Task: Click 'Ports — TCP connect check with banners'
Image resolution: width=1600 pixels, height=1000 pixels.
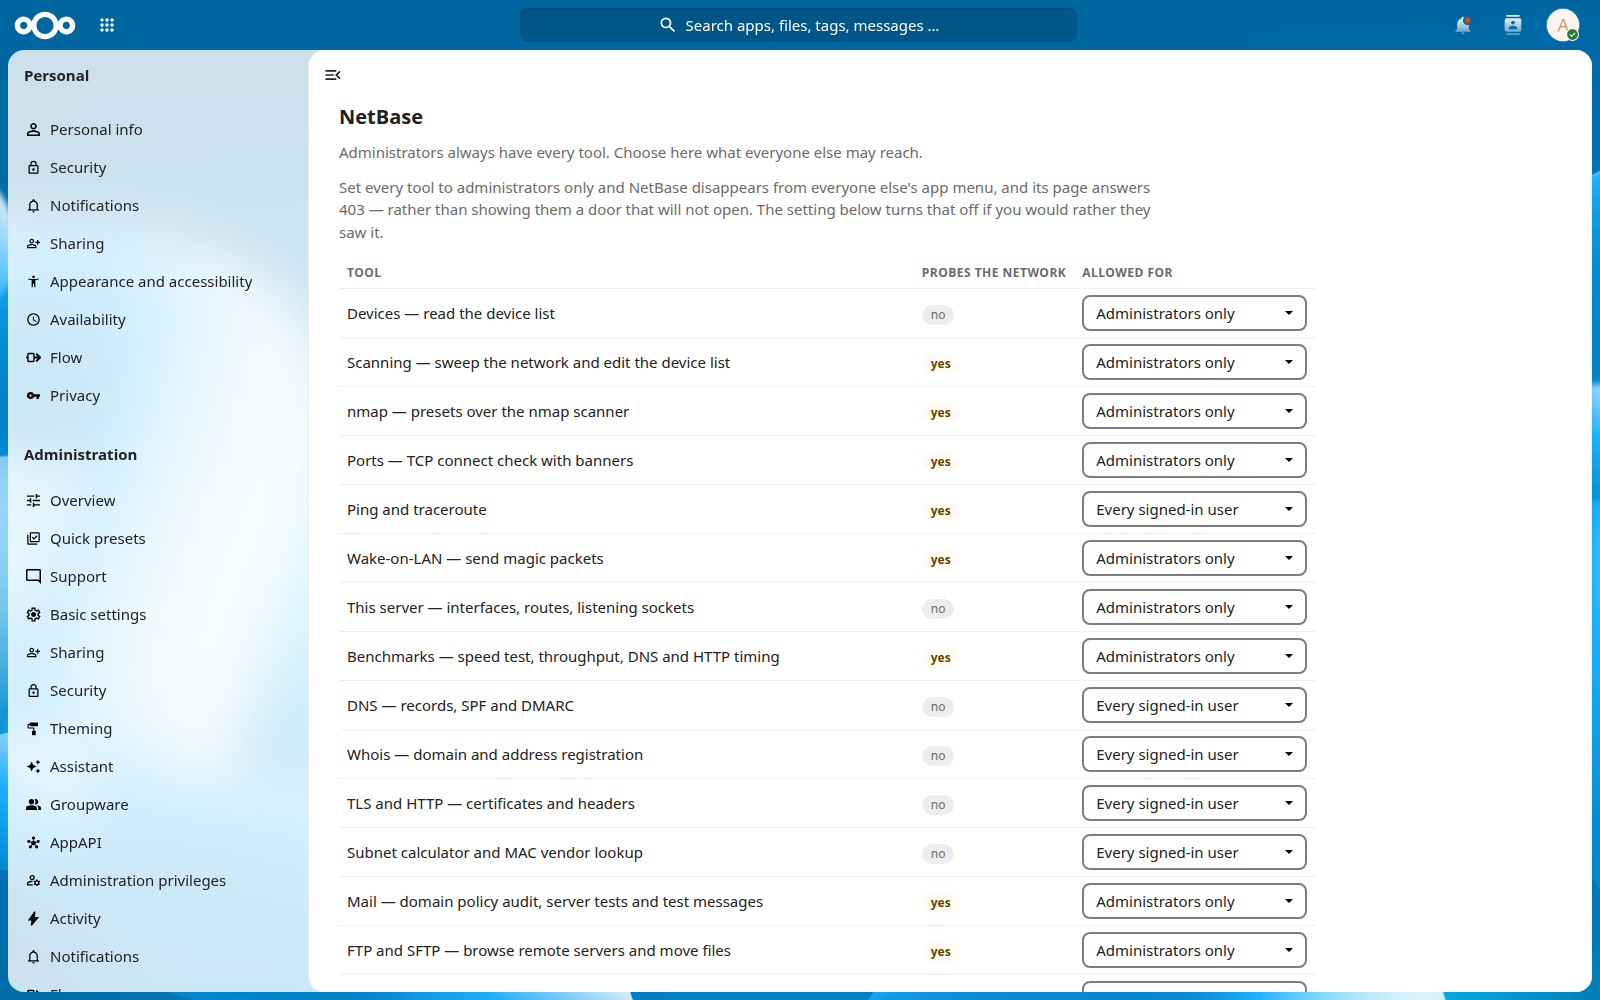Action: click(x=490, y=461)
